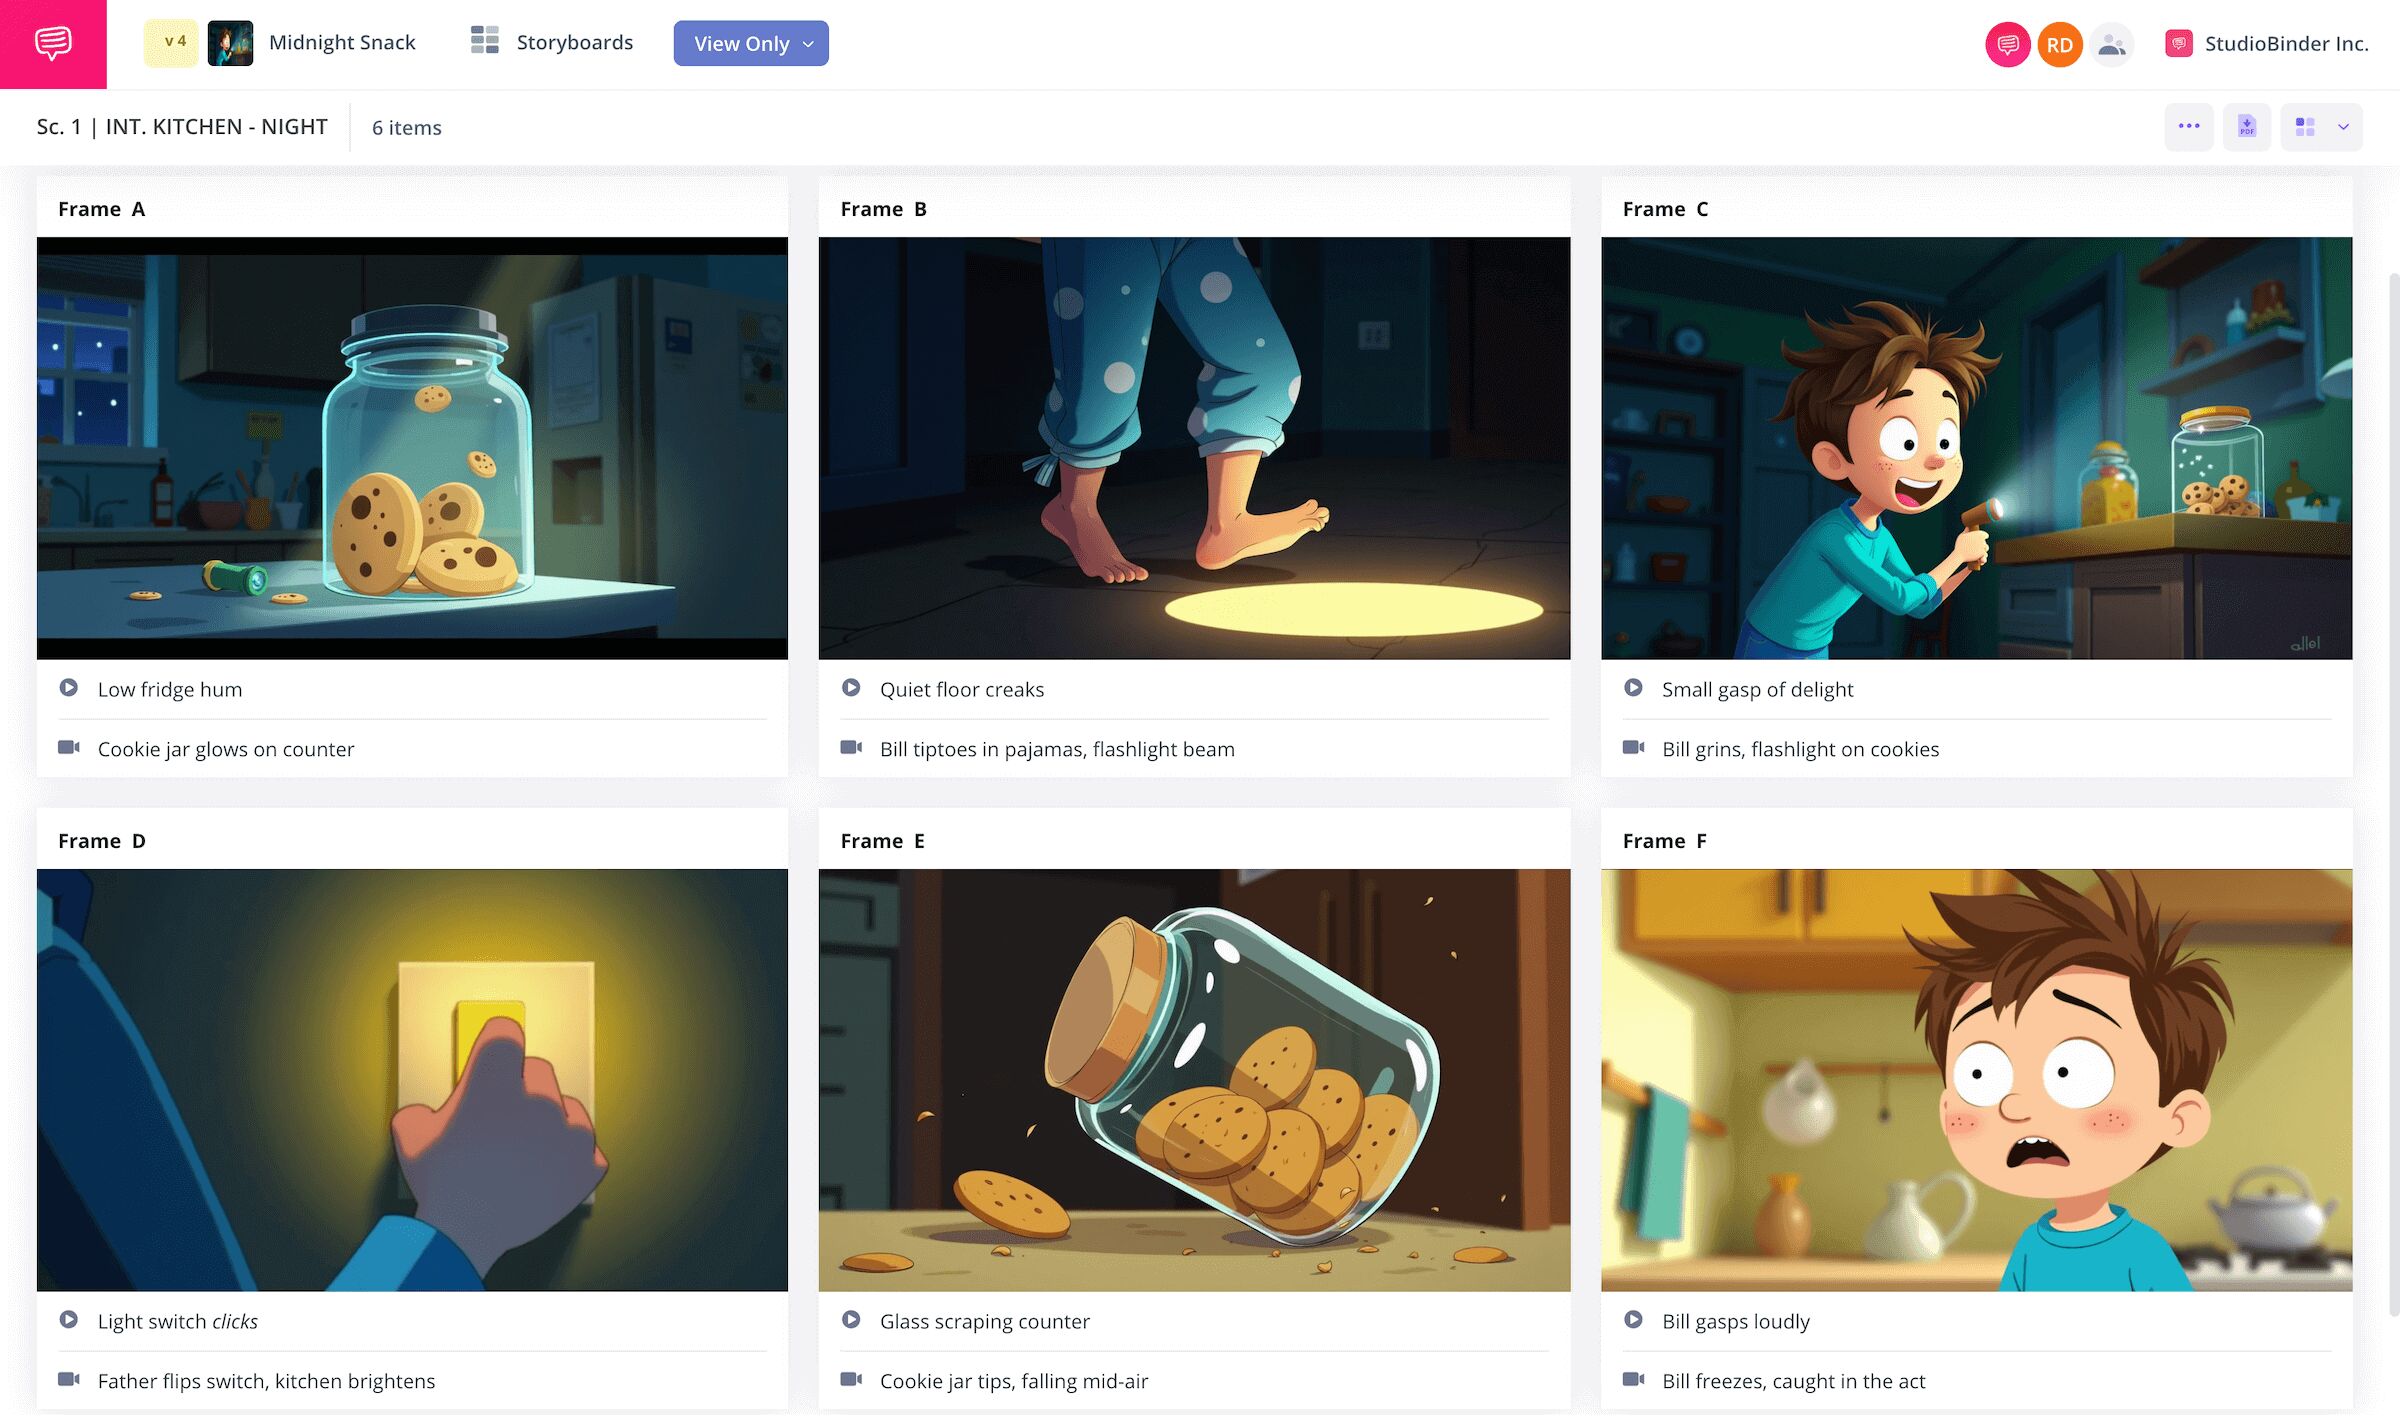Click the StudioBinder chat logo icon
Image resolution: width=2400 pixels, height=1421 pixels.
(53, 44)
